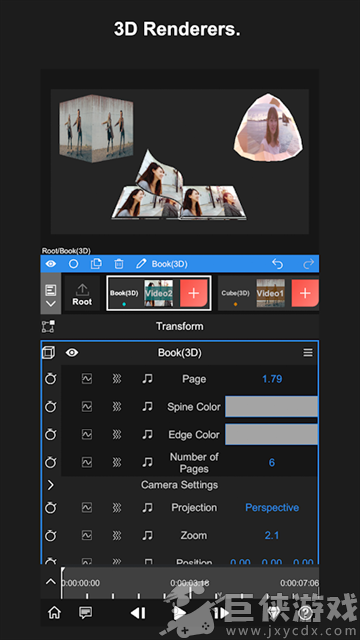
Task: Click the 3D cube icon of Book(3D) effect
Action: [x=49, y=353]
